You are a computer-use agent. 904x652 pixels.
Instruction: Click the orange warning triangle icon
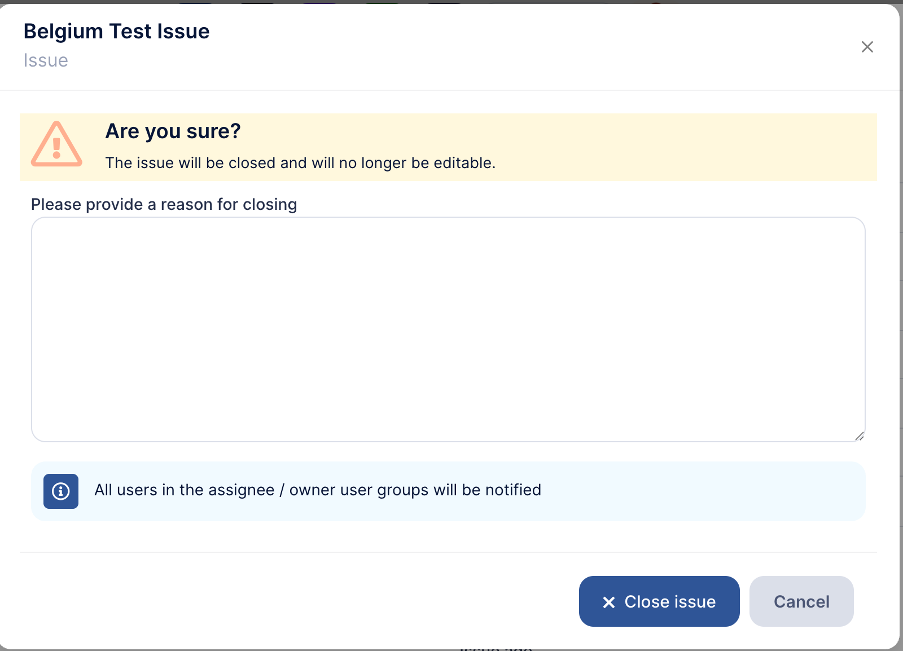(56, 144)
